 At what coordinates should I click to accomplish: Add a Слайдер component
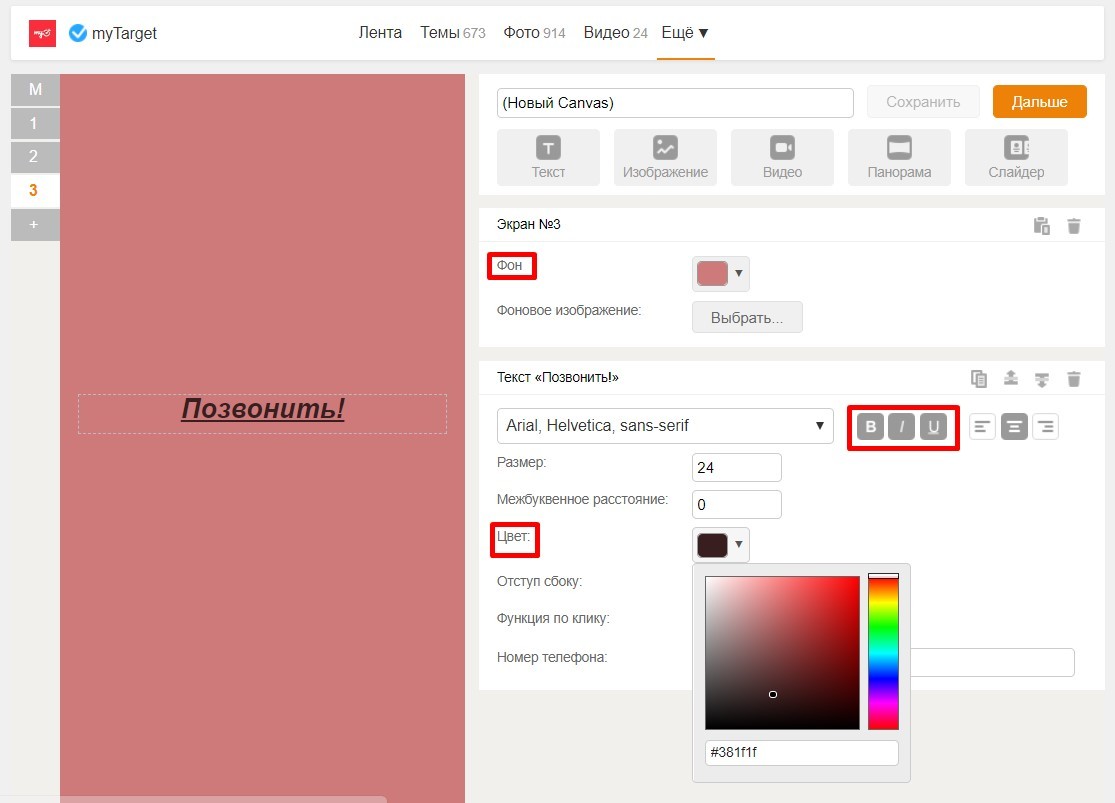point(1016,157)
